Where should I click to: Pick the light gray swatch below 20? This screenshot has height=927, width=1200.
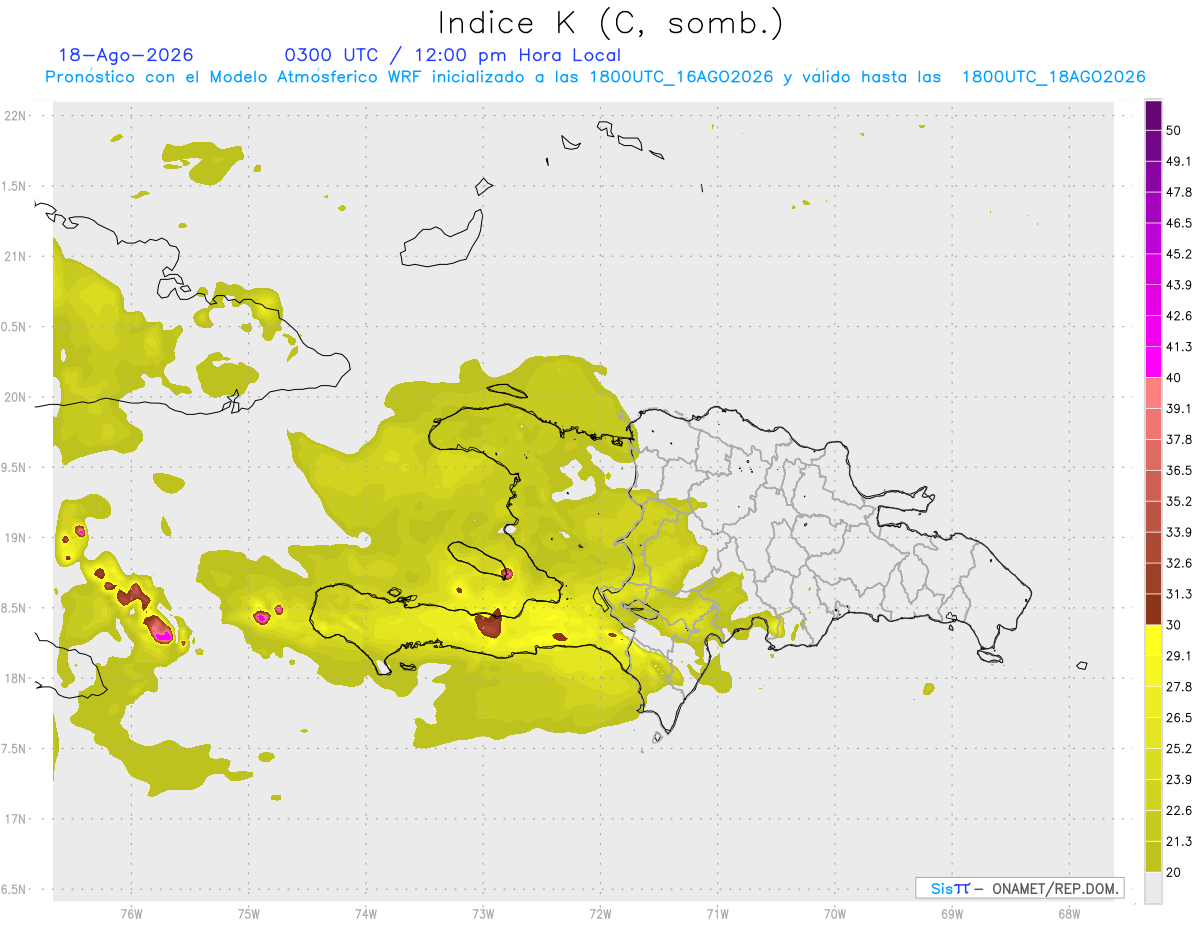(1153, 888)
